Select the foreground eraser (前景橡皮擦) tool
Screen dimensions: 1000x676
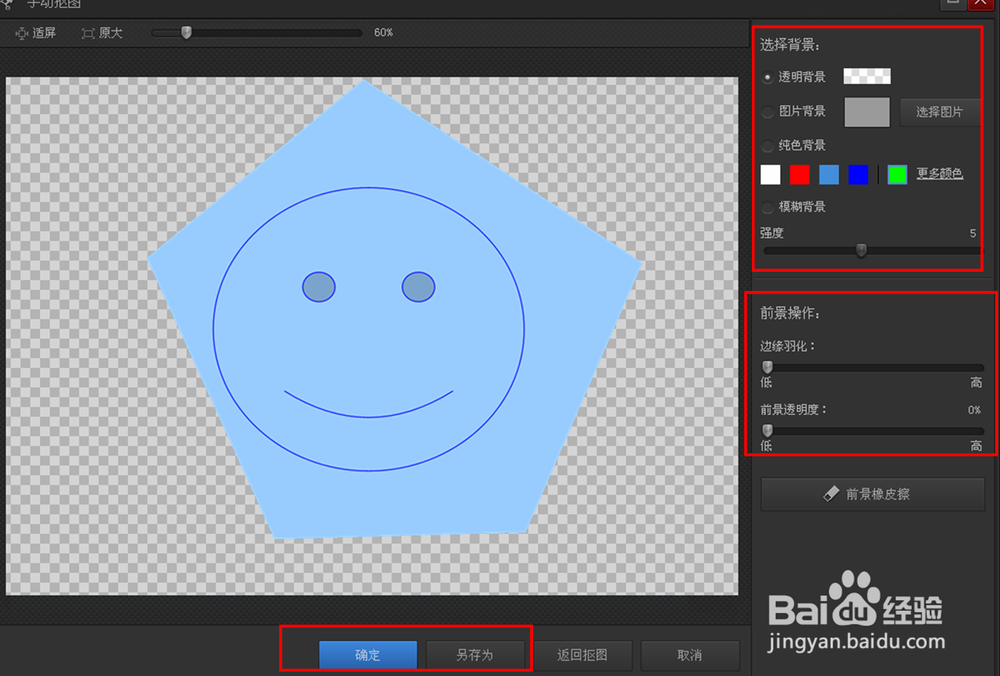[872, 494]
